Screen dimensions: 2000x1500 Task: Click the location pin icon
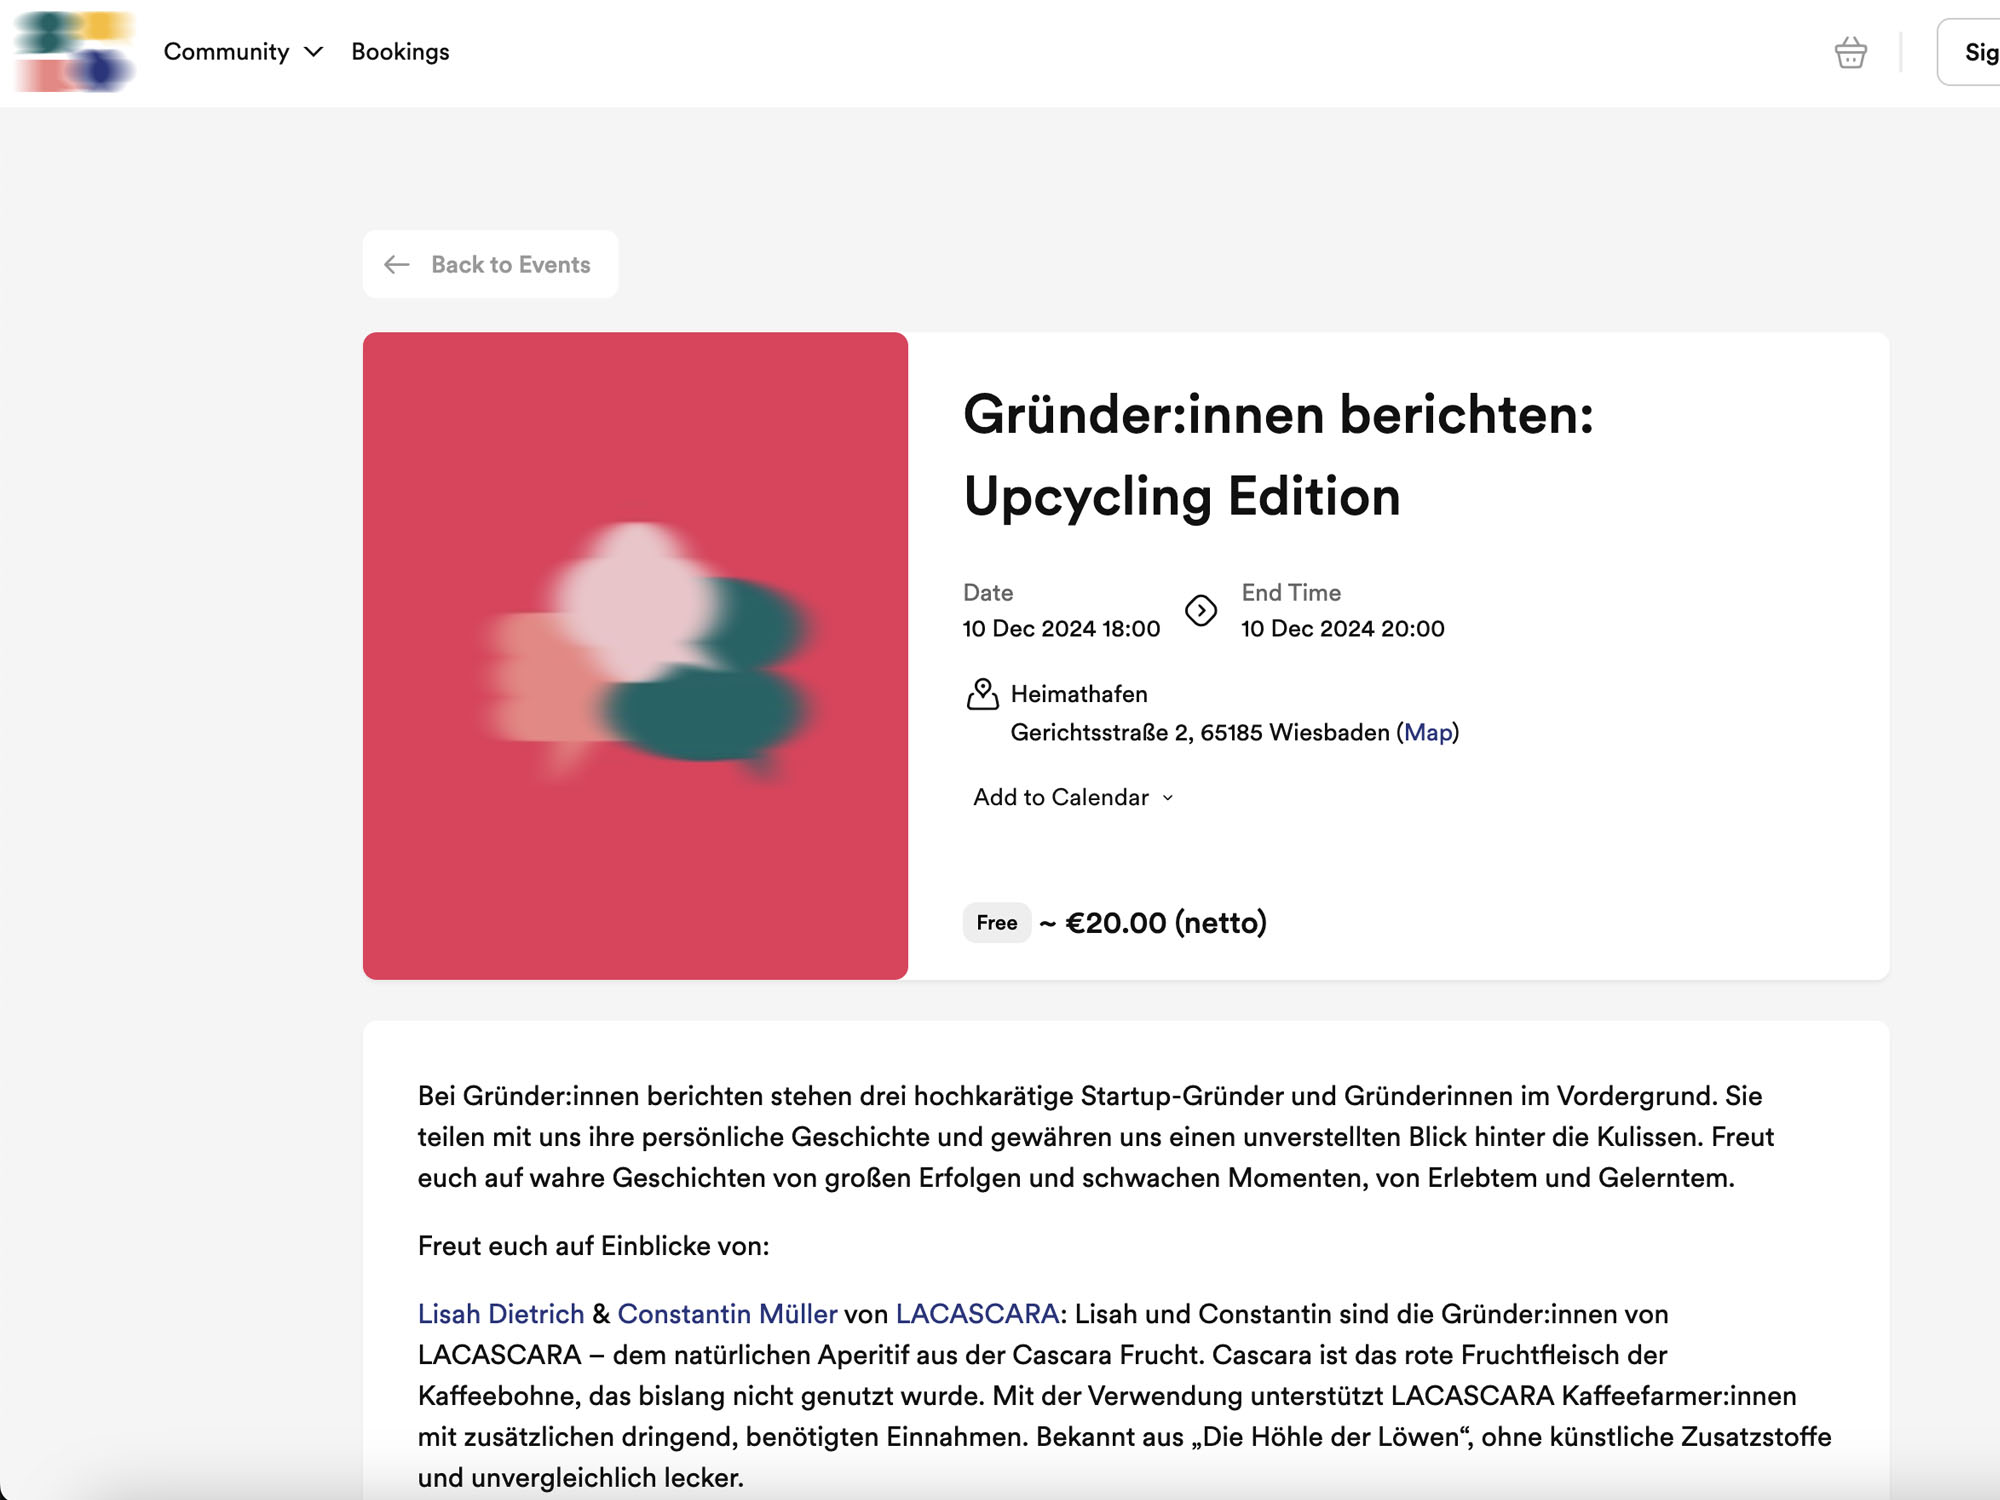983,693
